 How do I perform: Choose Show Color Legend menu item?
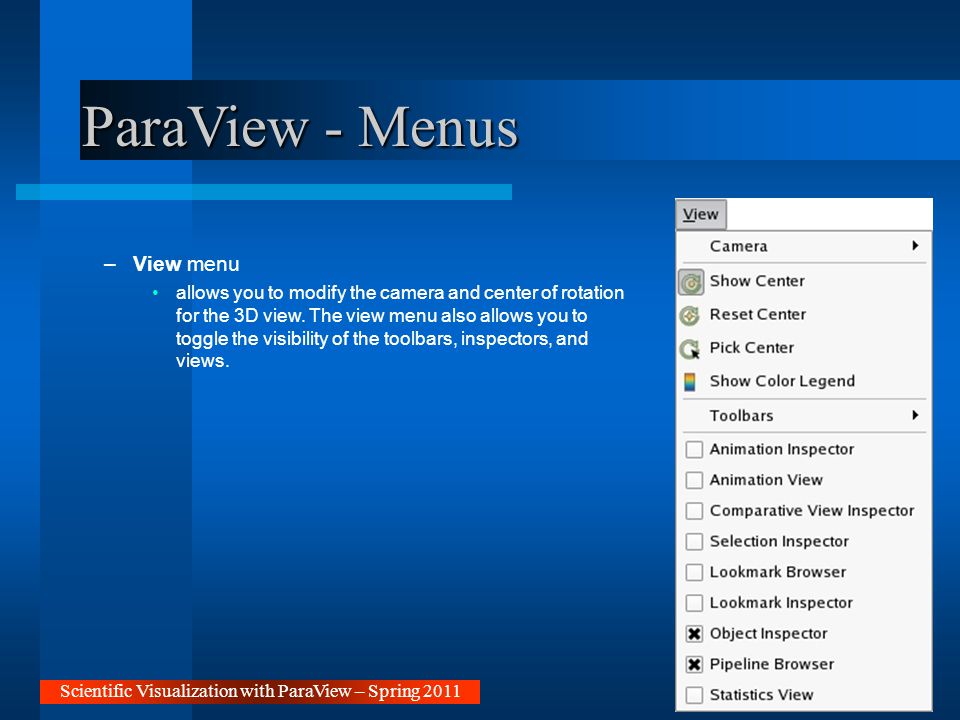tap(803, 381)
